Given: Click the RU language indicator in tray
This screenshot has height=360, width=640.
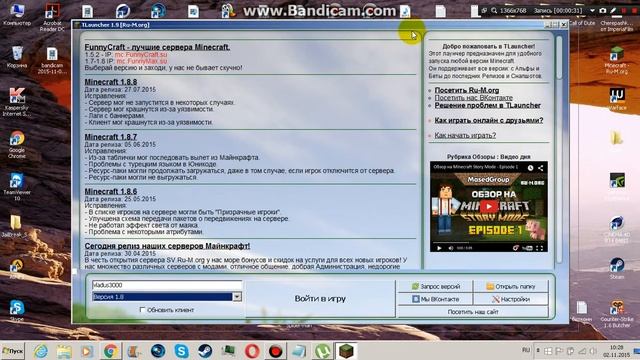Looking at the screenshot, I should tap(526, 350).
